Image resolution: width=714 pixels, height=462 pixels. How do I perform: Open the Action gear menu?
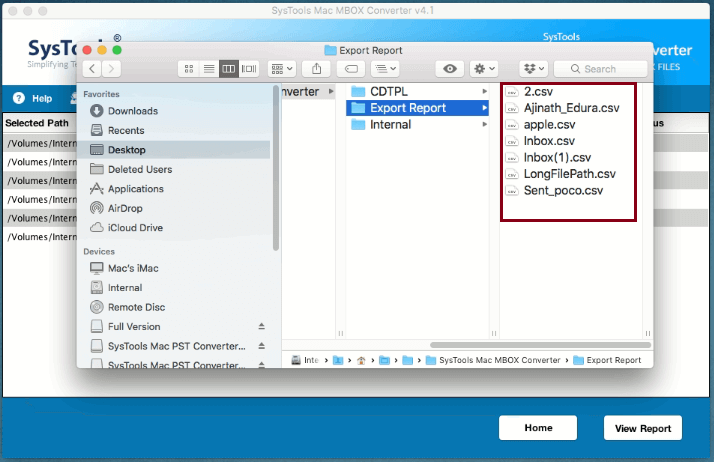tap(484, 69)
